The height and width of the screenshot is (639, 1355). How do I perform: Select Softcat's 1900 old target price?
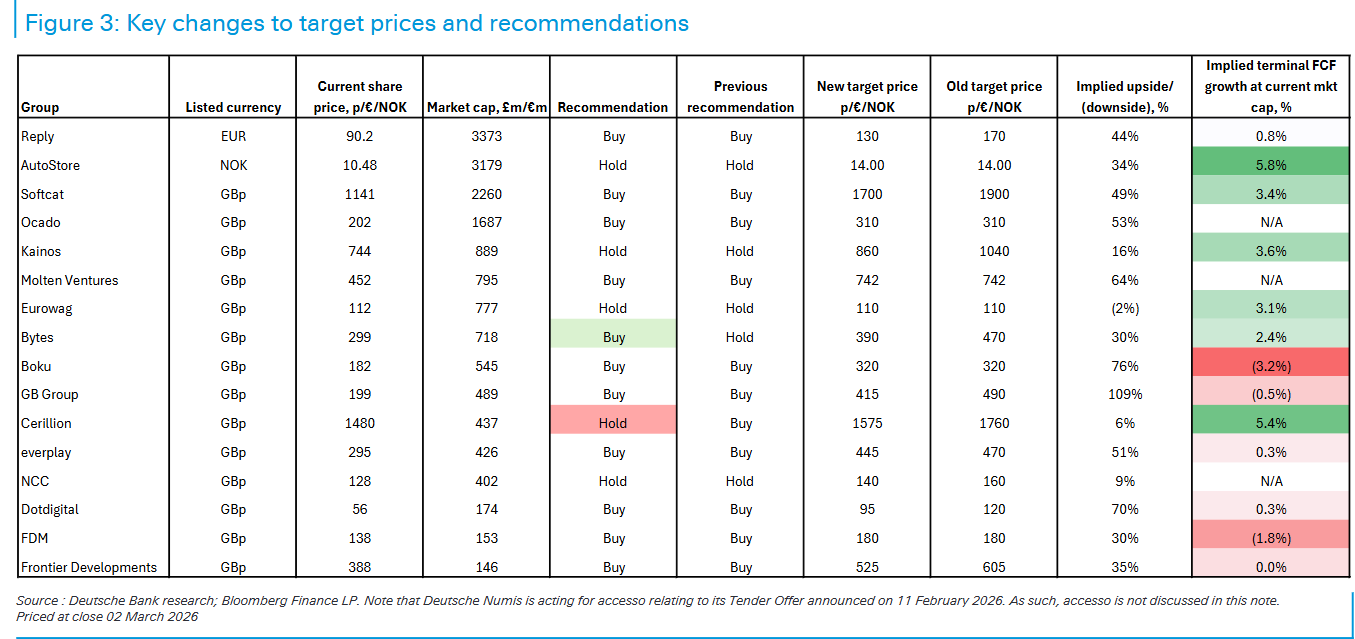click(994, 194)
